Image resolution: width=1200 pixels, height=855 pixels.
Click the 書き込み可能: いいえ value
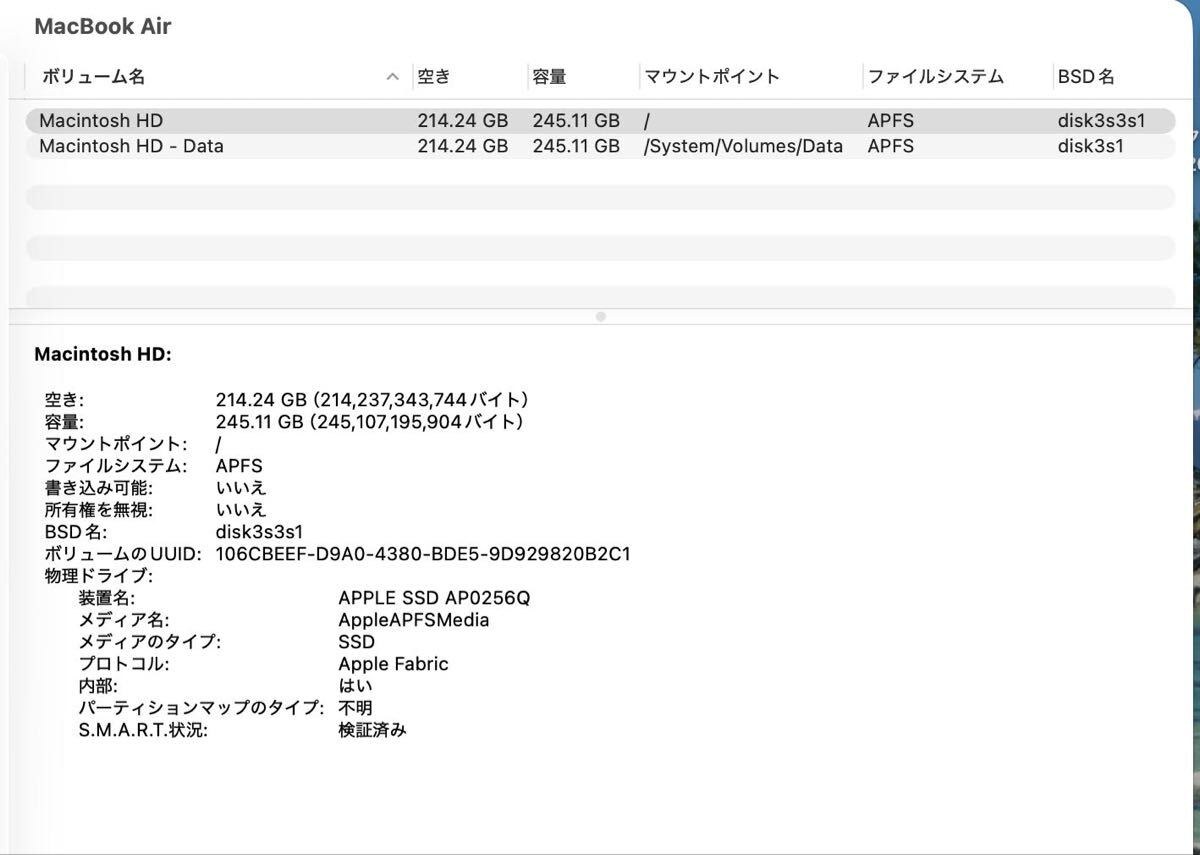(241, 488)
